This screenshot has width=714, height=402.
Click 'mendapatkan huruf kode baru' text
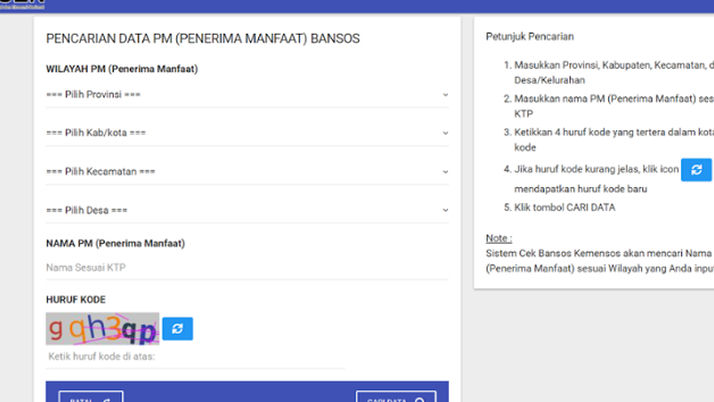581,189
